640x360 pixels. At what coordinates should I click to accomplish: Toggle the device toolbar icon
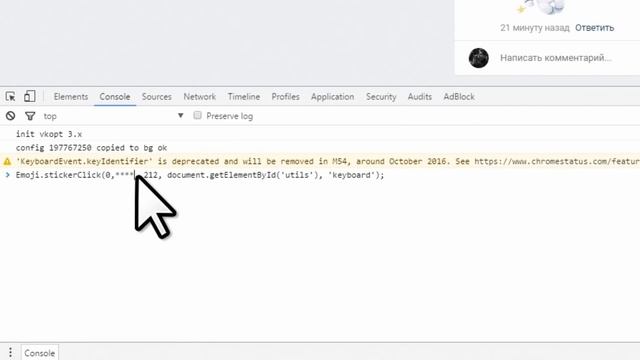29,96
